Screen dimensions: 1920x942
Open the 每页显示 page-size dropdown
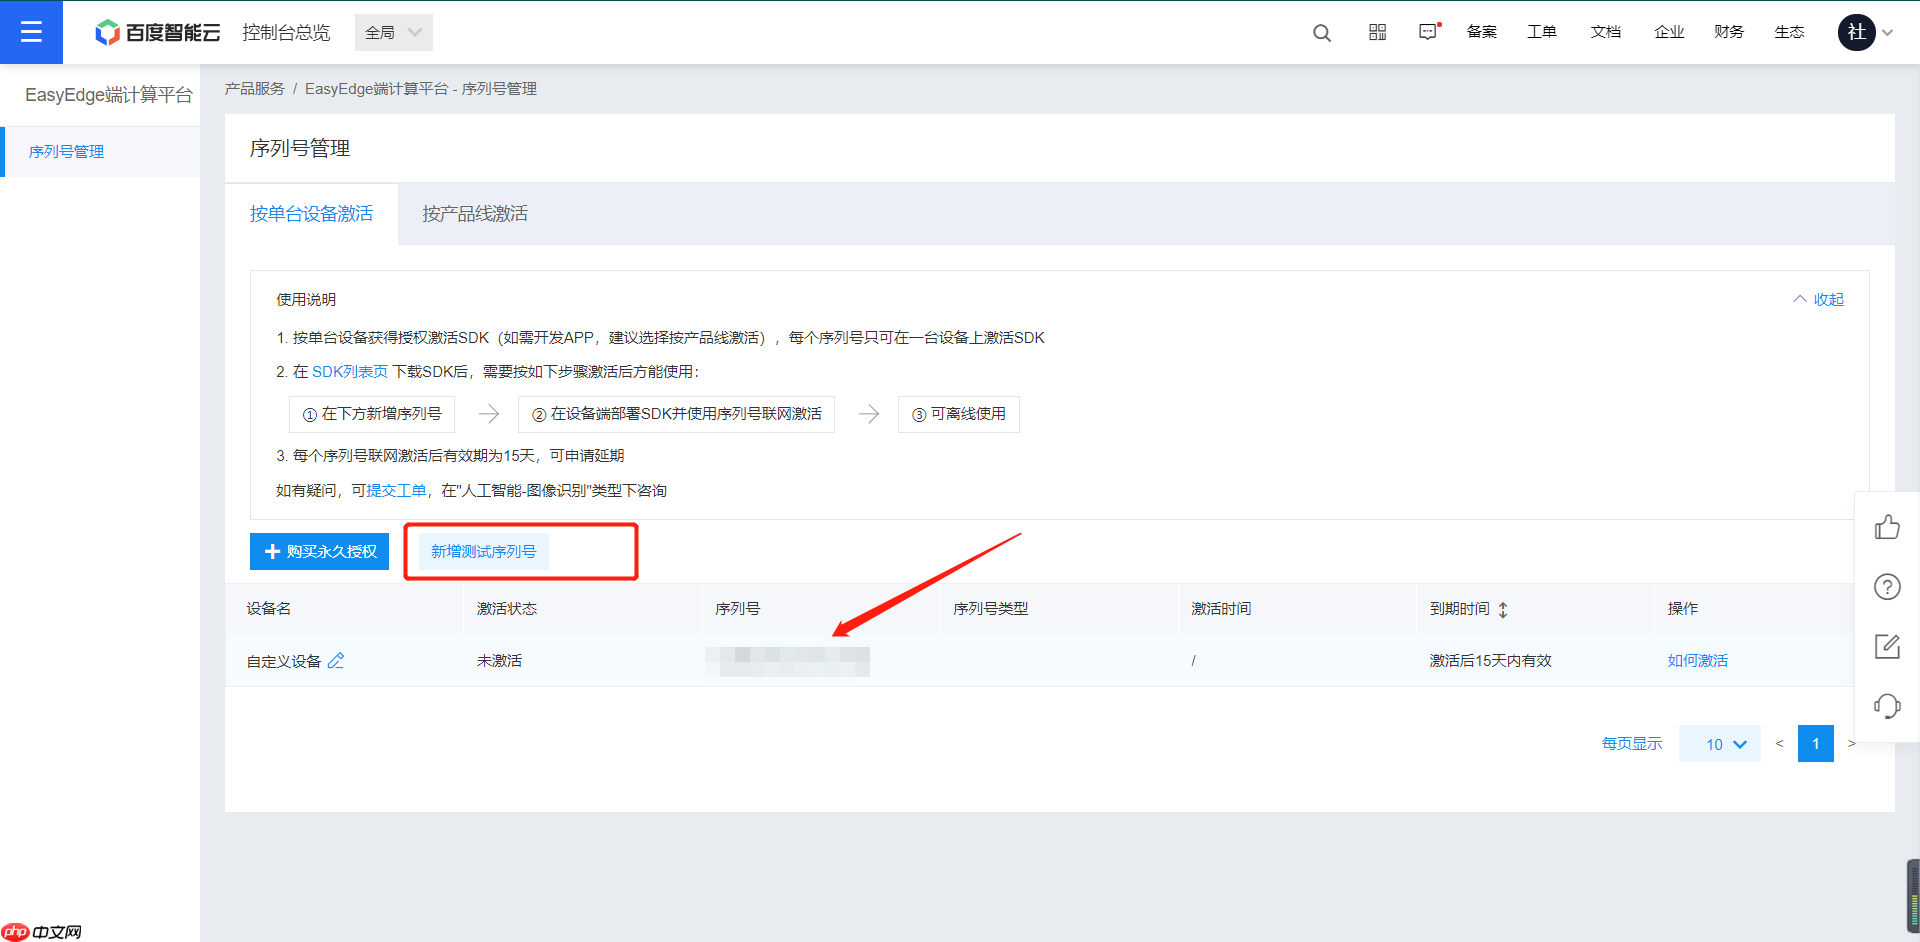coord(1719,744)
